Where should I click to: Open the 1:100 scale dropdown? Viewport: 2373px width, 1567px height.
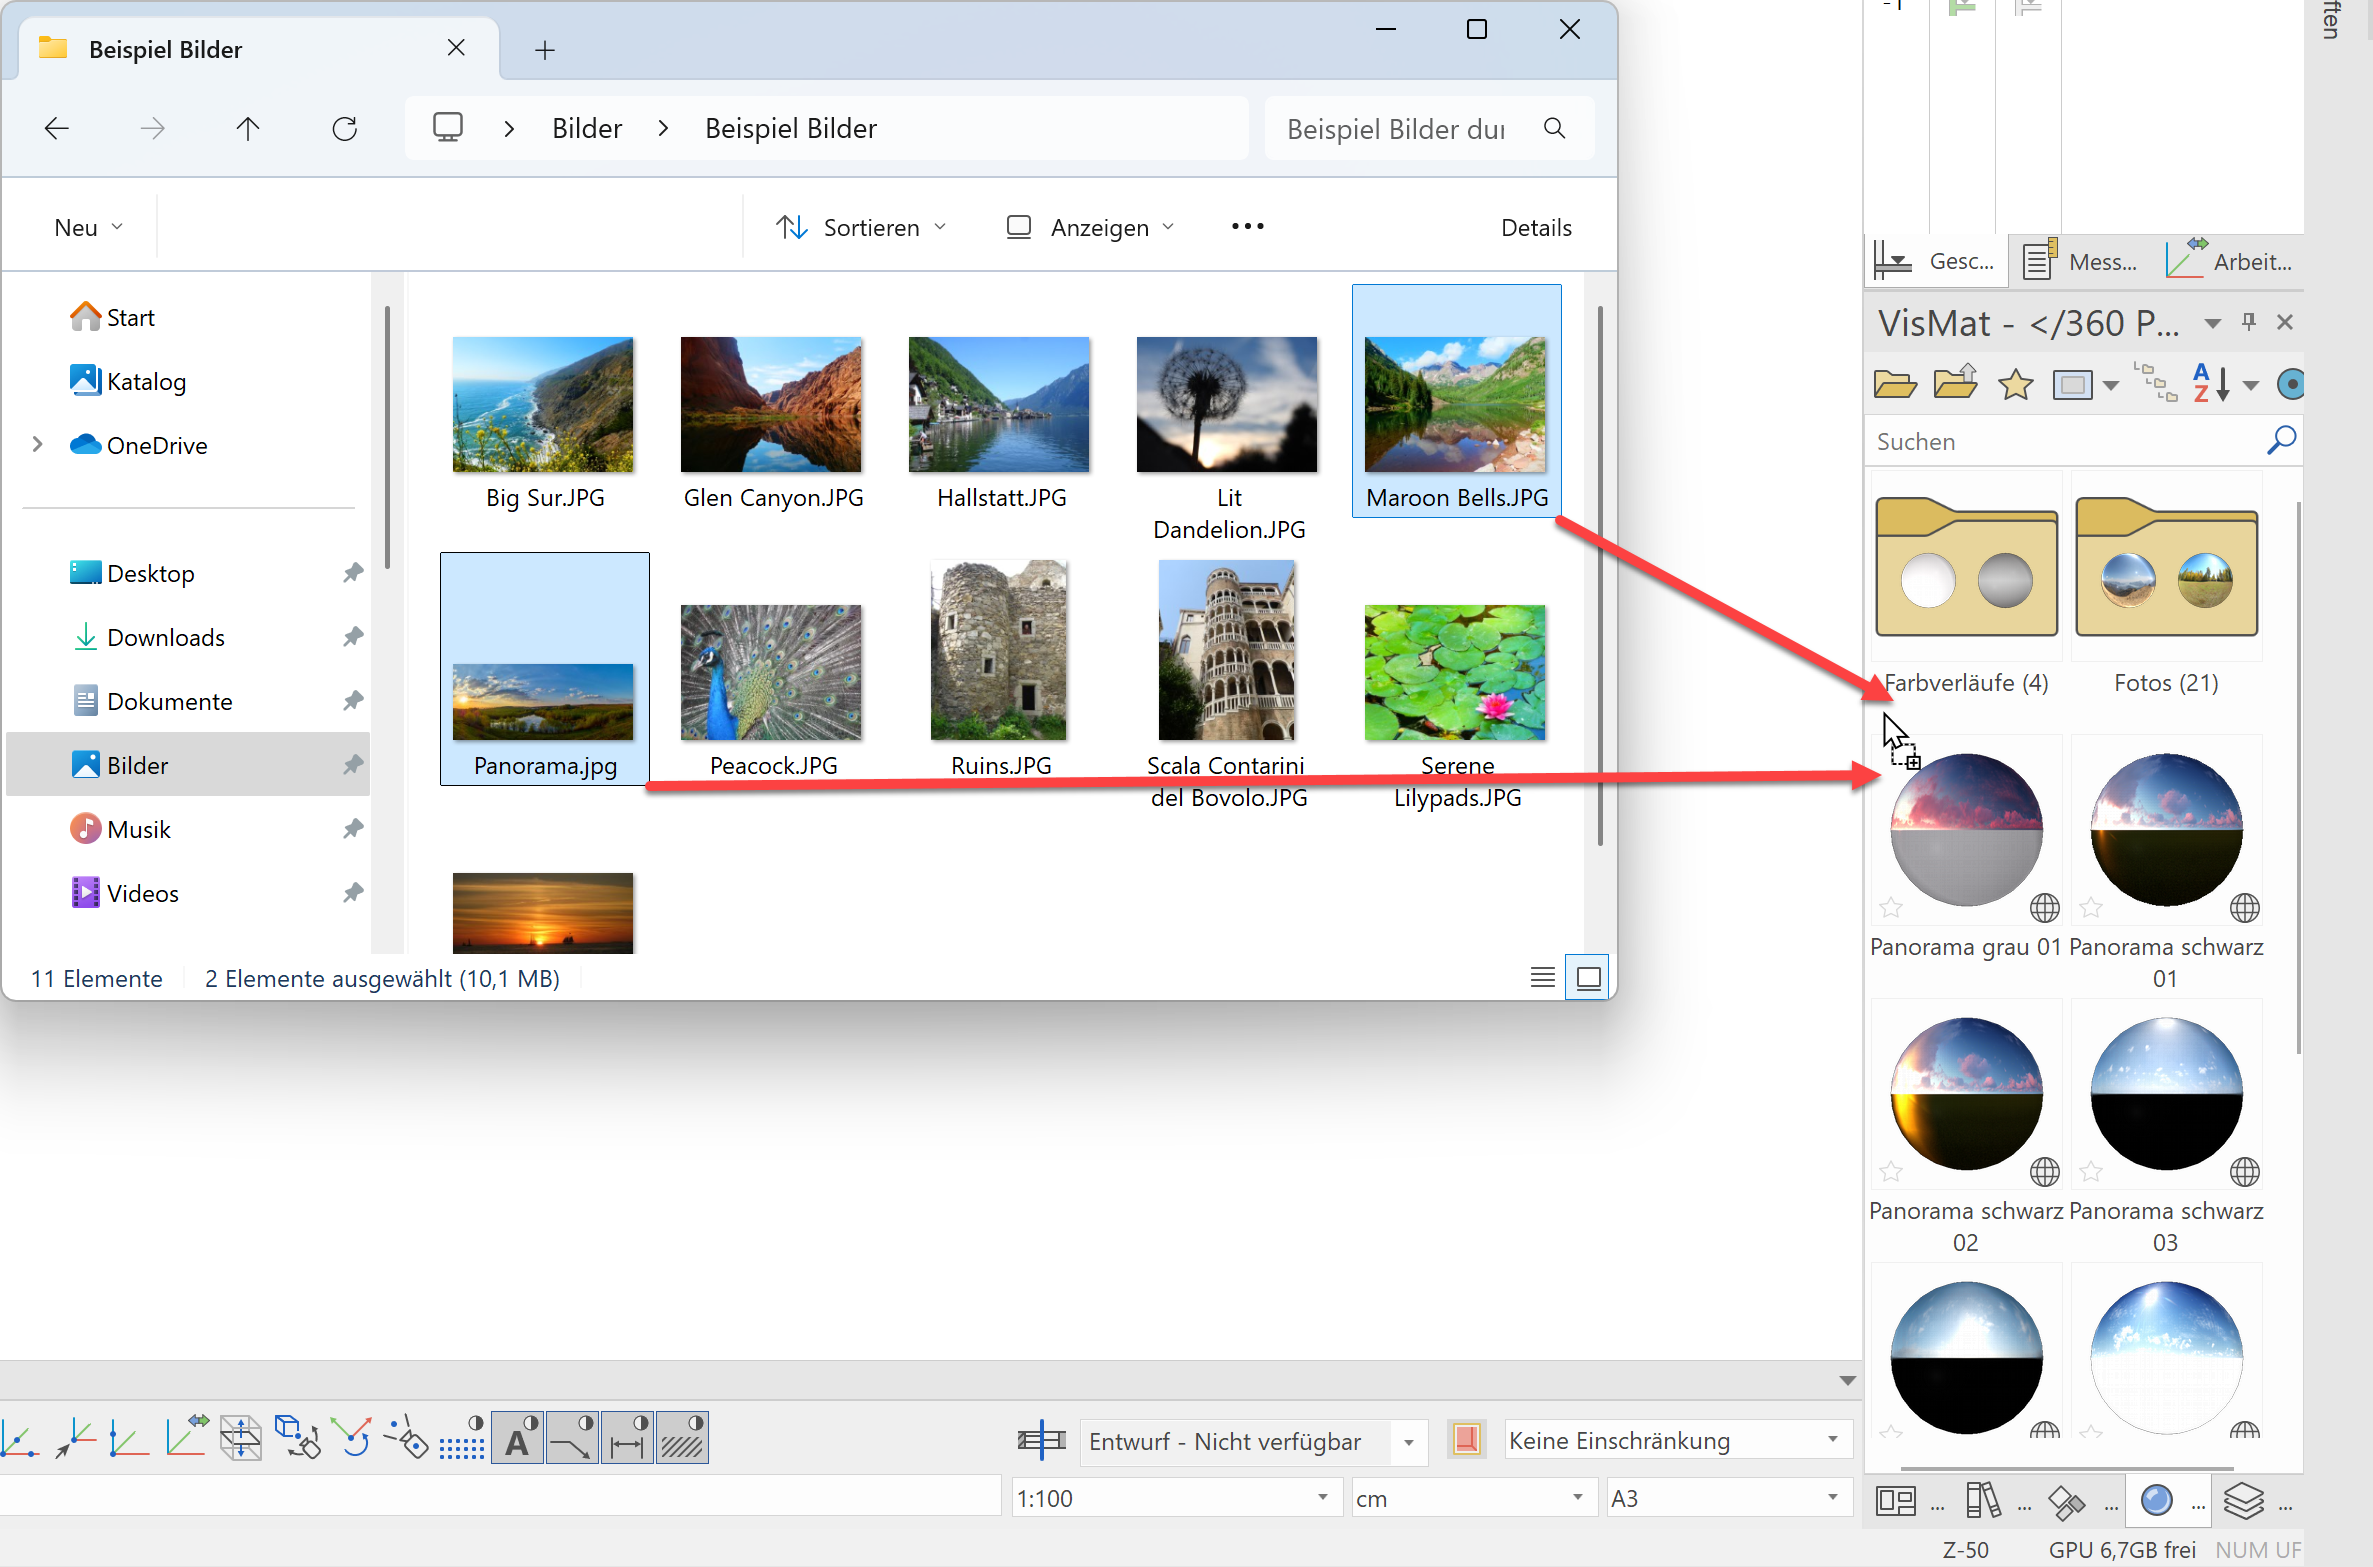coord(1322,1497)
